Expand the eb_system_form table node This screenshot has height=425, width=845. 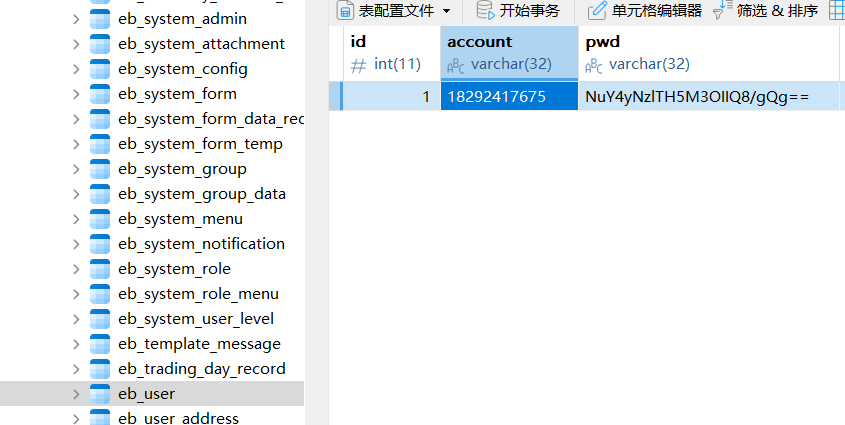(x=76, y=94)
